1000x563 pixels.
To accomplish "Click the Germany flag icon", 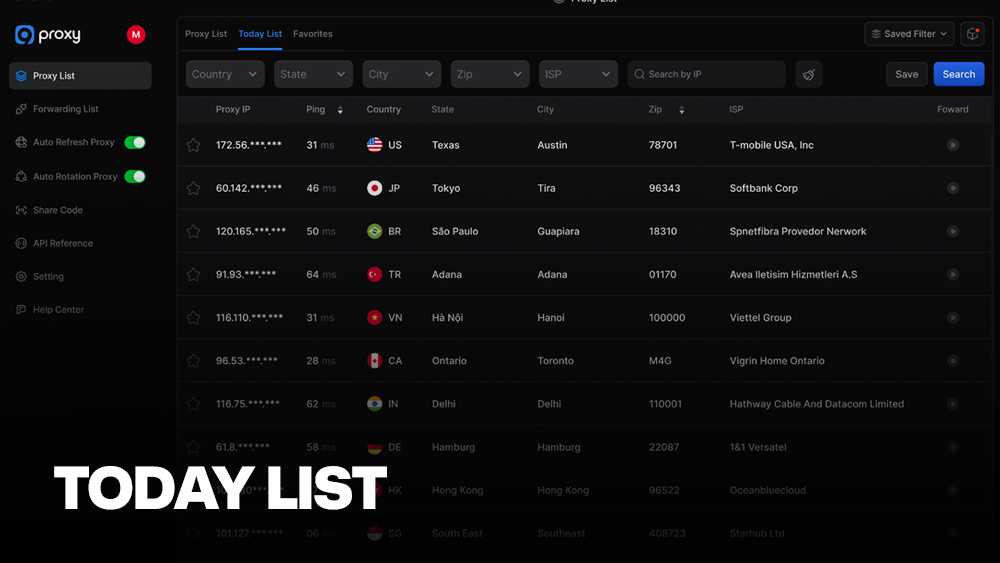I will click(374, 447).
